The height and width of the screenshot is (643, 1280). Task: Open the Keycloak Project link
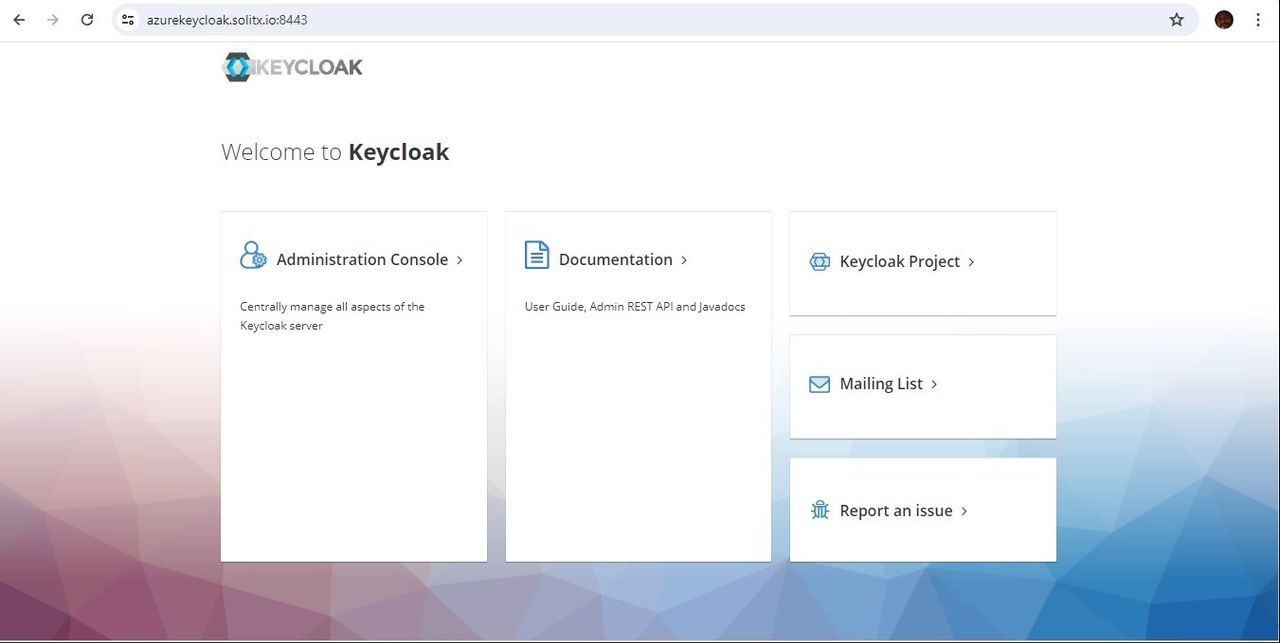click(x=900, y=262)
